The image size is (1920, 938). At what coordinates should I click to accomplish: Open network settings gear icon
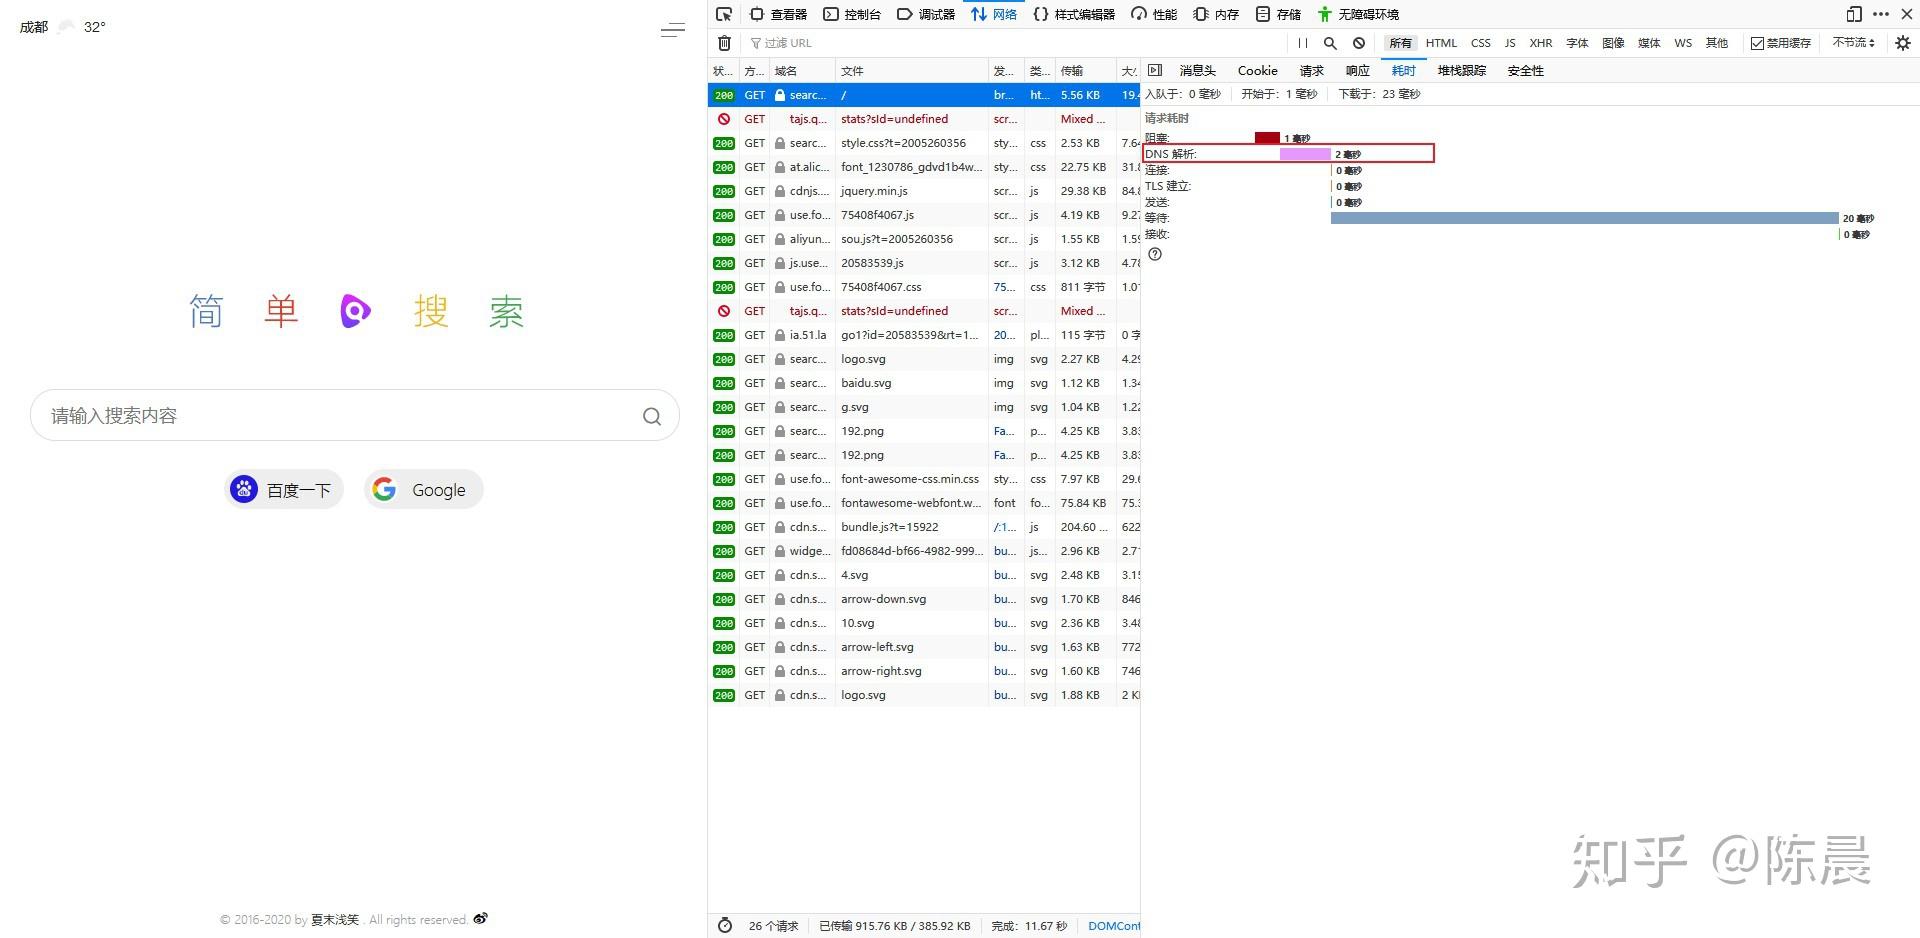point(1903,43)
